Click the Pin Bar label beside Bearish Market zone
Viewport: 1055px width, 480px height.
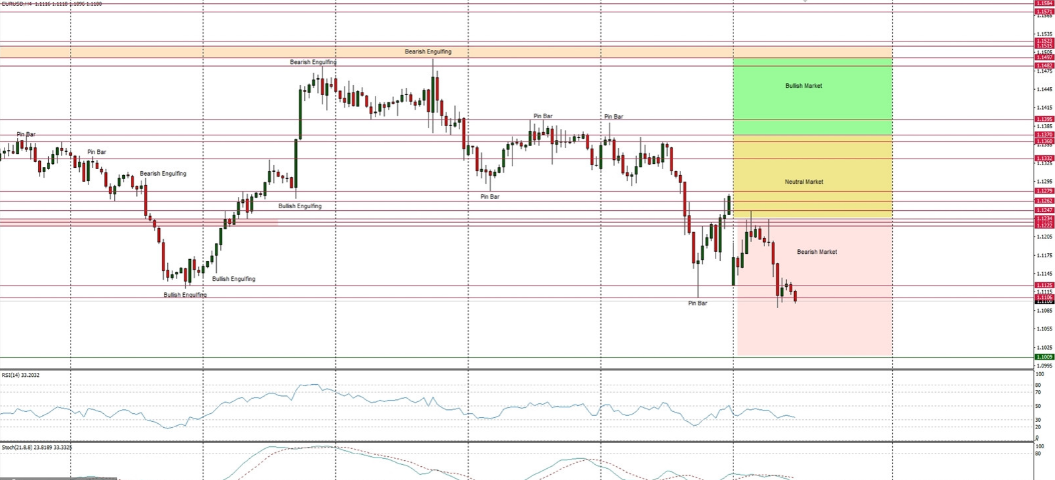coord(697,302)
